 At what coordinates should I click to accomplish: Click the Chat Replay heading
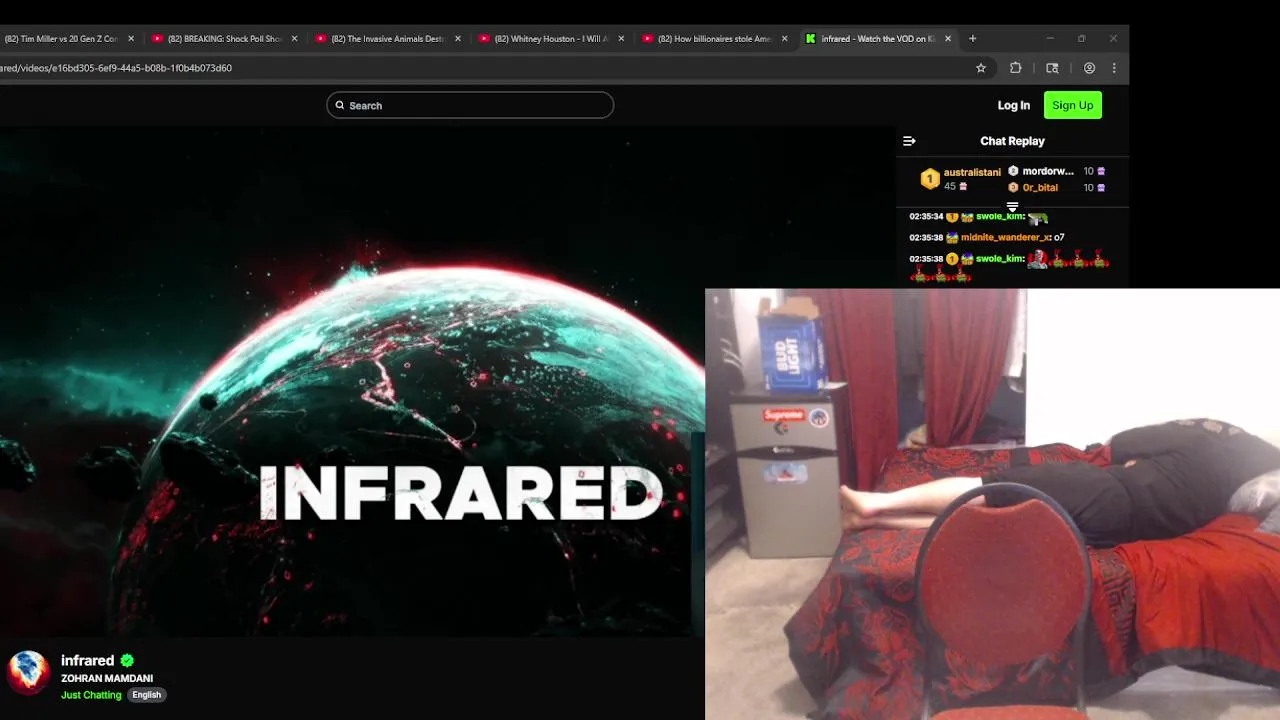1012,141
